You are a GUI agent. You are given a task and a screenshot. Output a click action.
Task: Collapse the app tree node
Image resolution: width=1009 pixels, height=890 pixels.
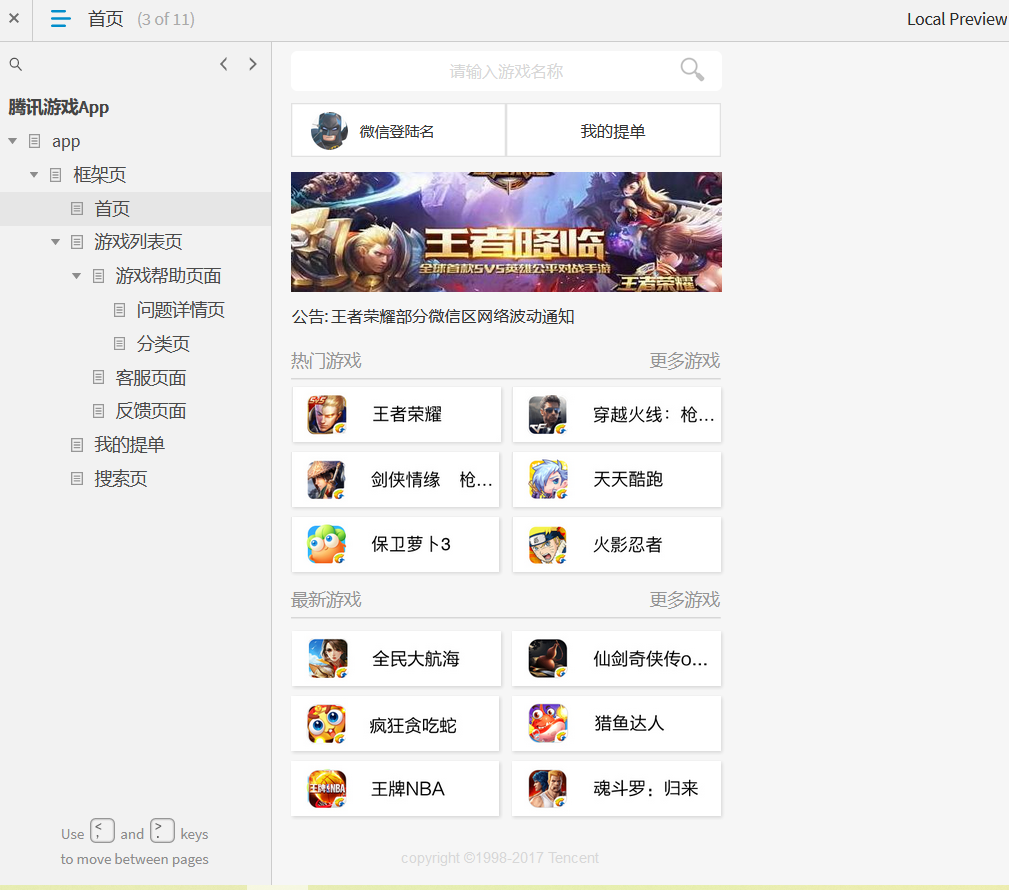click(12, 141)
